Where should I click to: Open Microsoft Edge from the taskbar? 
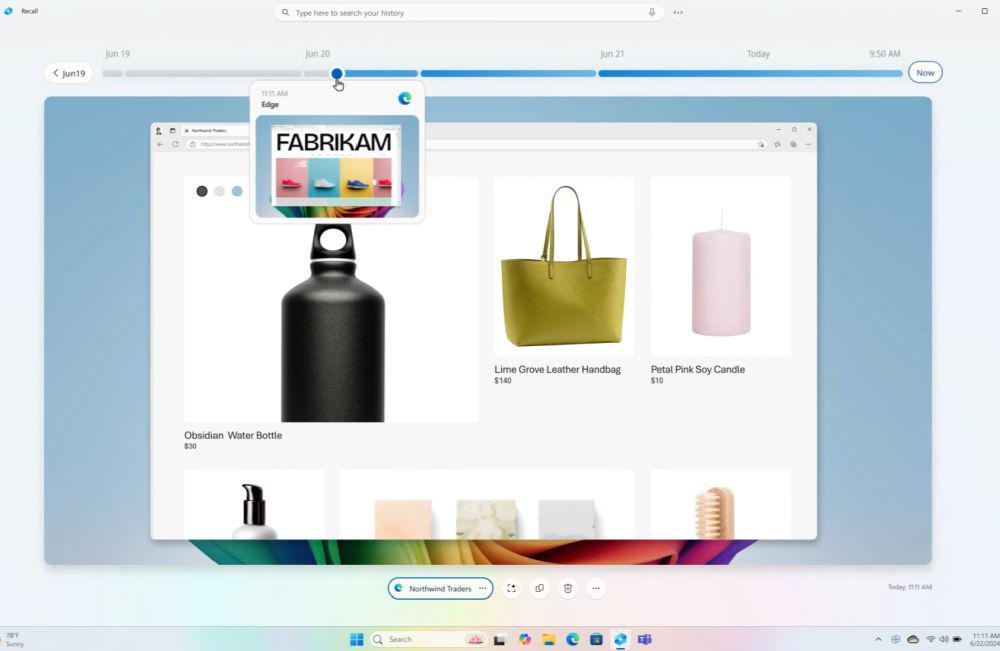pyautogui.click(x=572, y=639)
